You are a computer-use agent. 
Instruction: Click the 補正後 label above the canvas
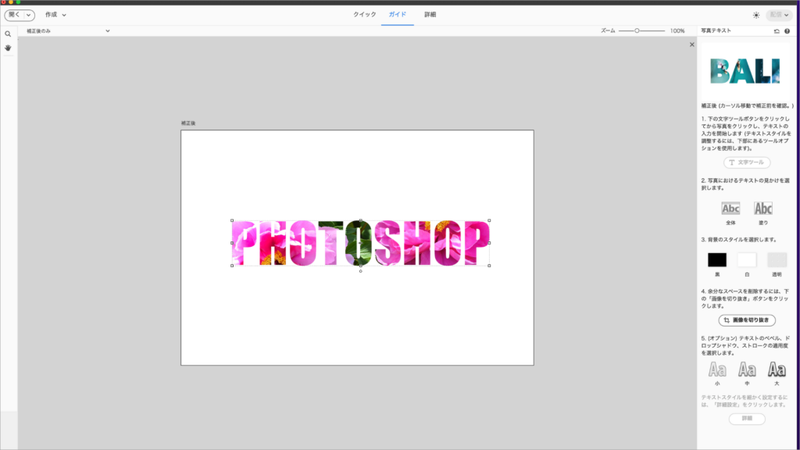point(188,123)
